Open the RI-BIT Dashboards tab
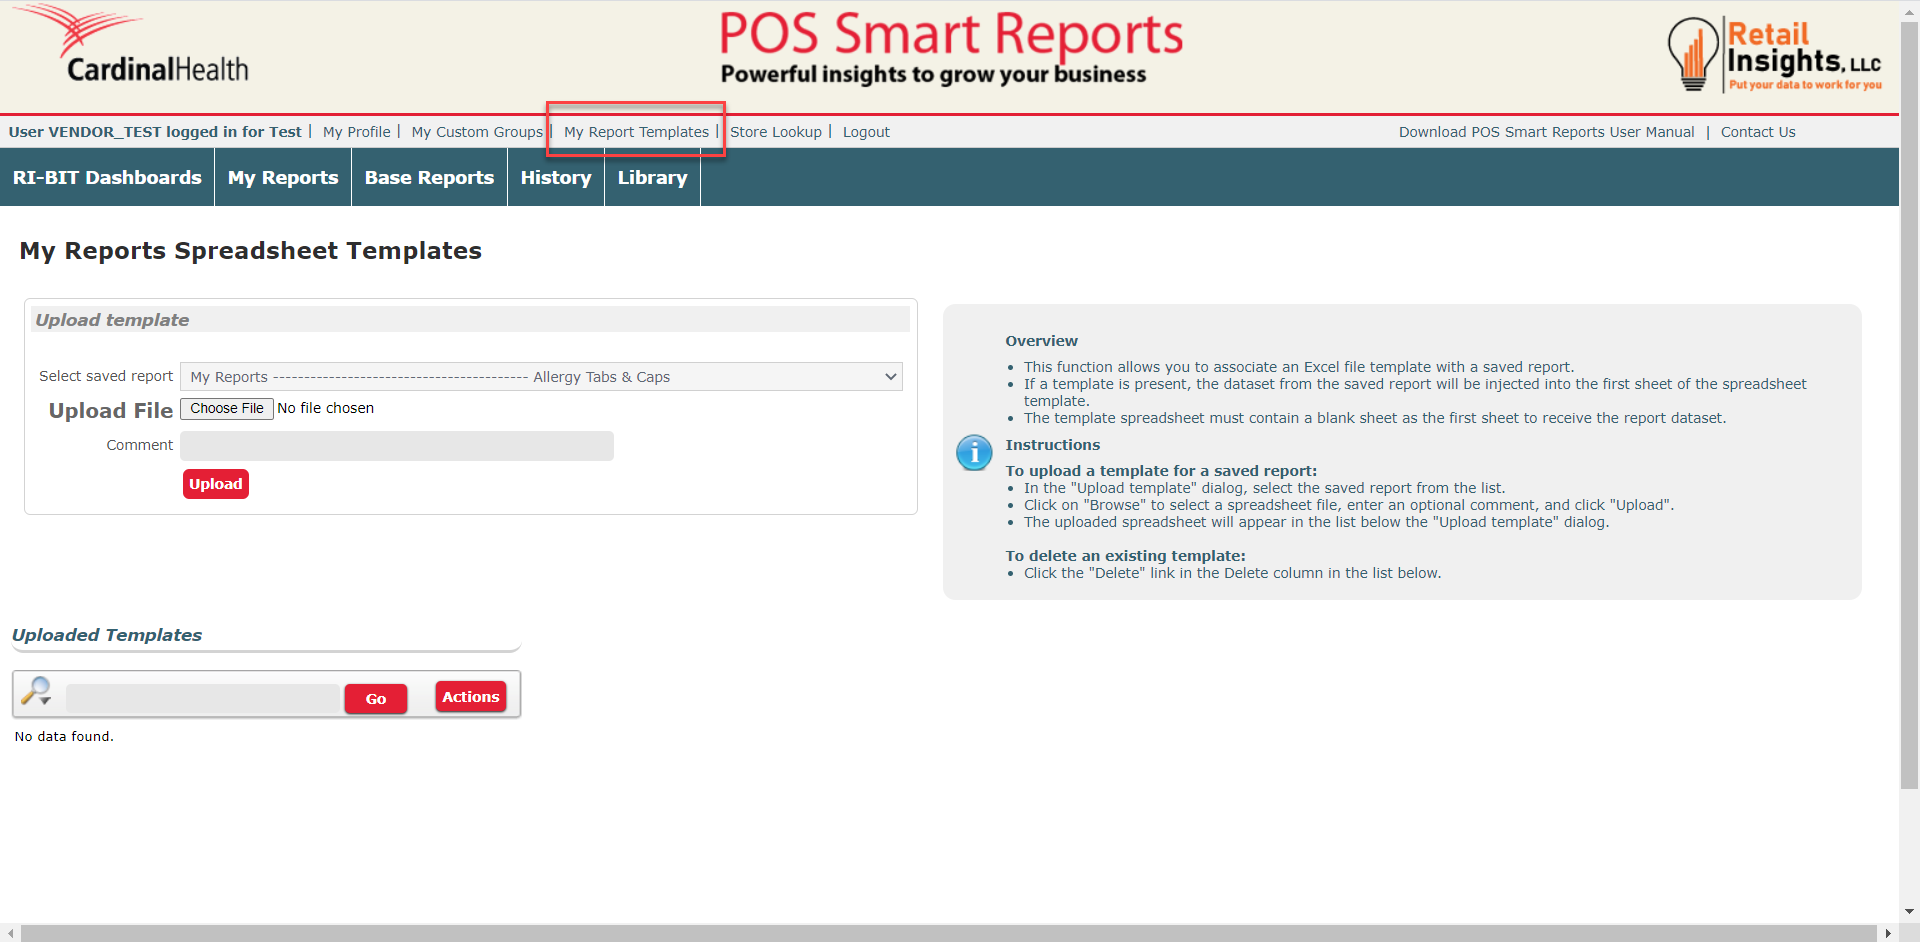The width and height of the screenshot is (1920, 942). (x=107, y=178)
